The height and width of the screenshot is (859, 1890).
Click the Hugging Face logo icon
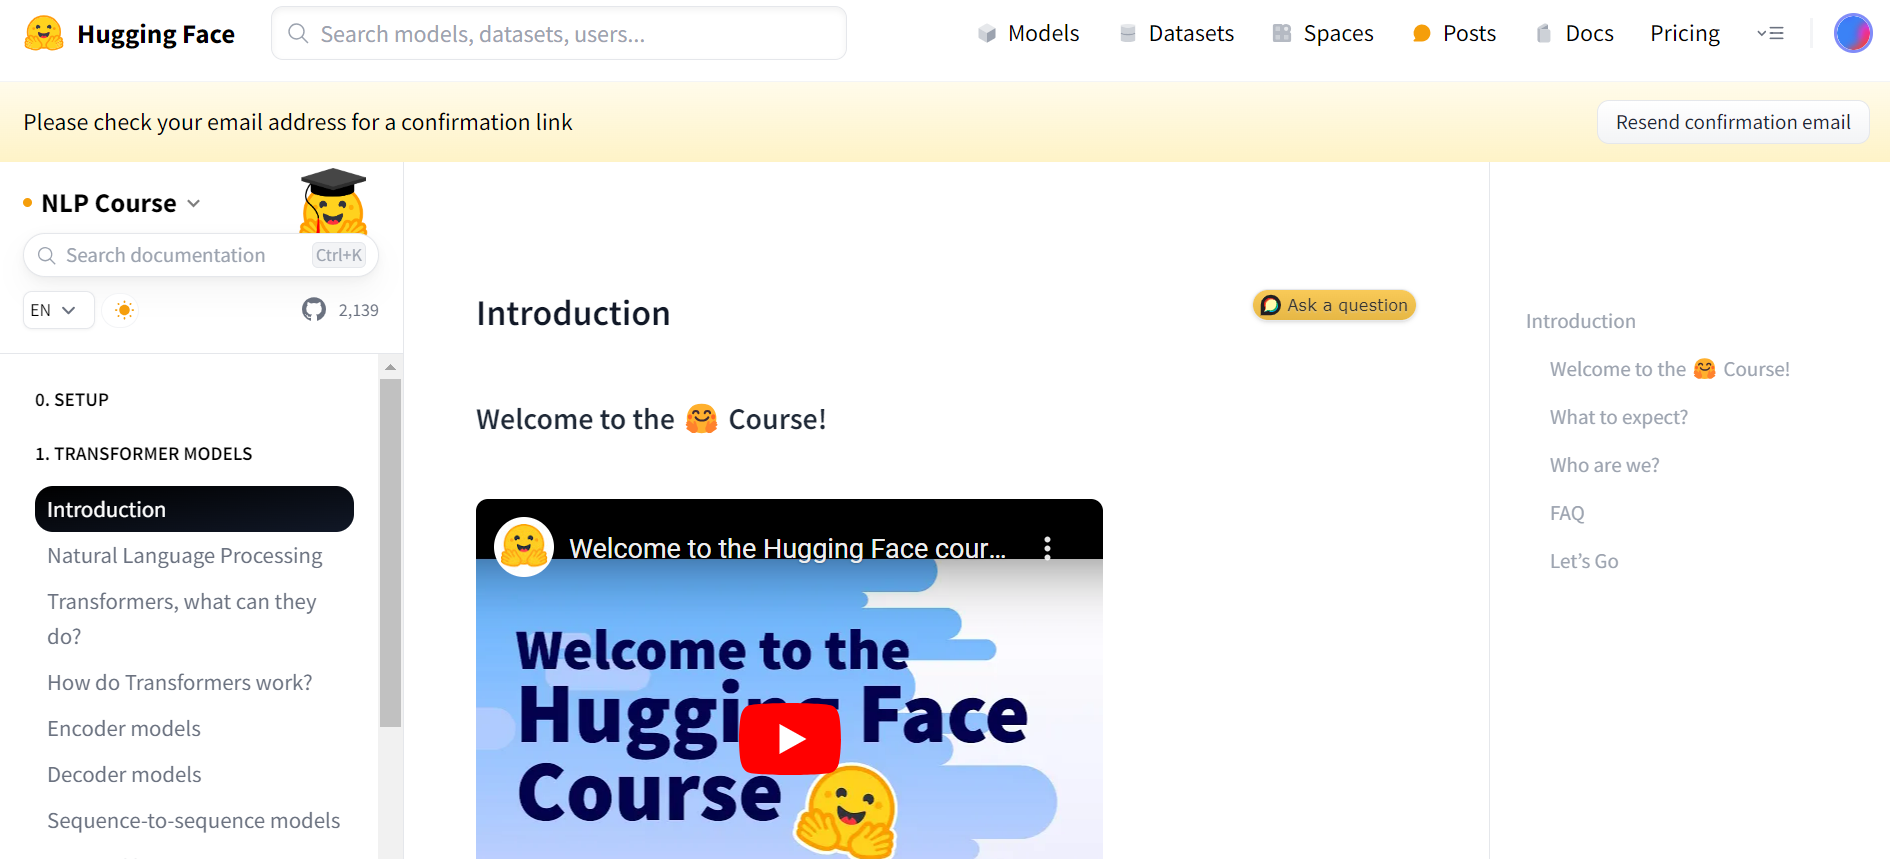(x=44, y=34)
